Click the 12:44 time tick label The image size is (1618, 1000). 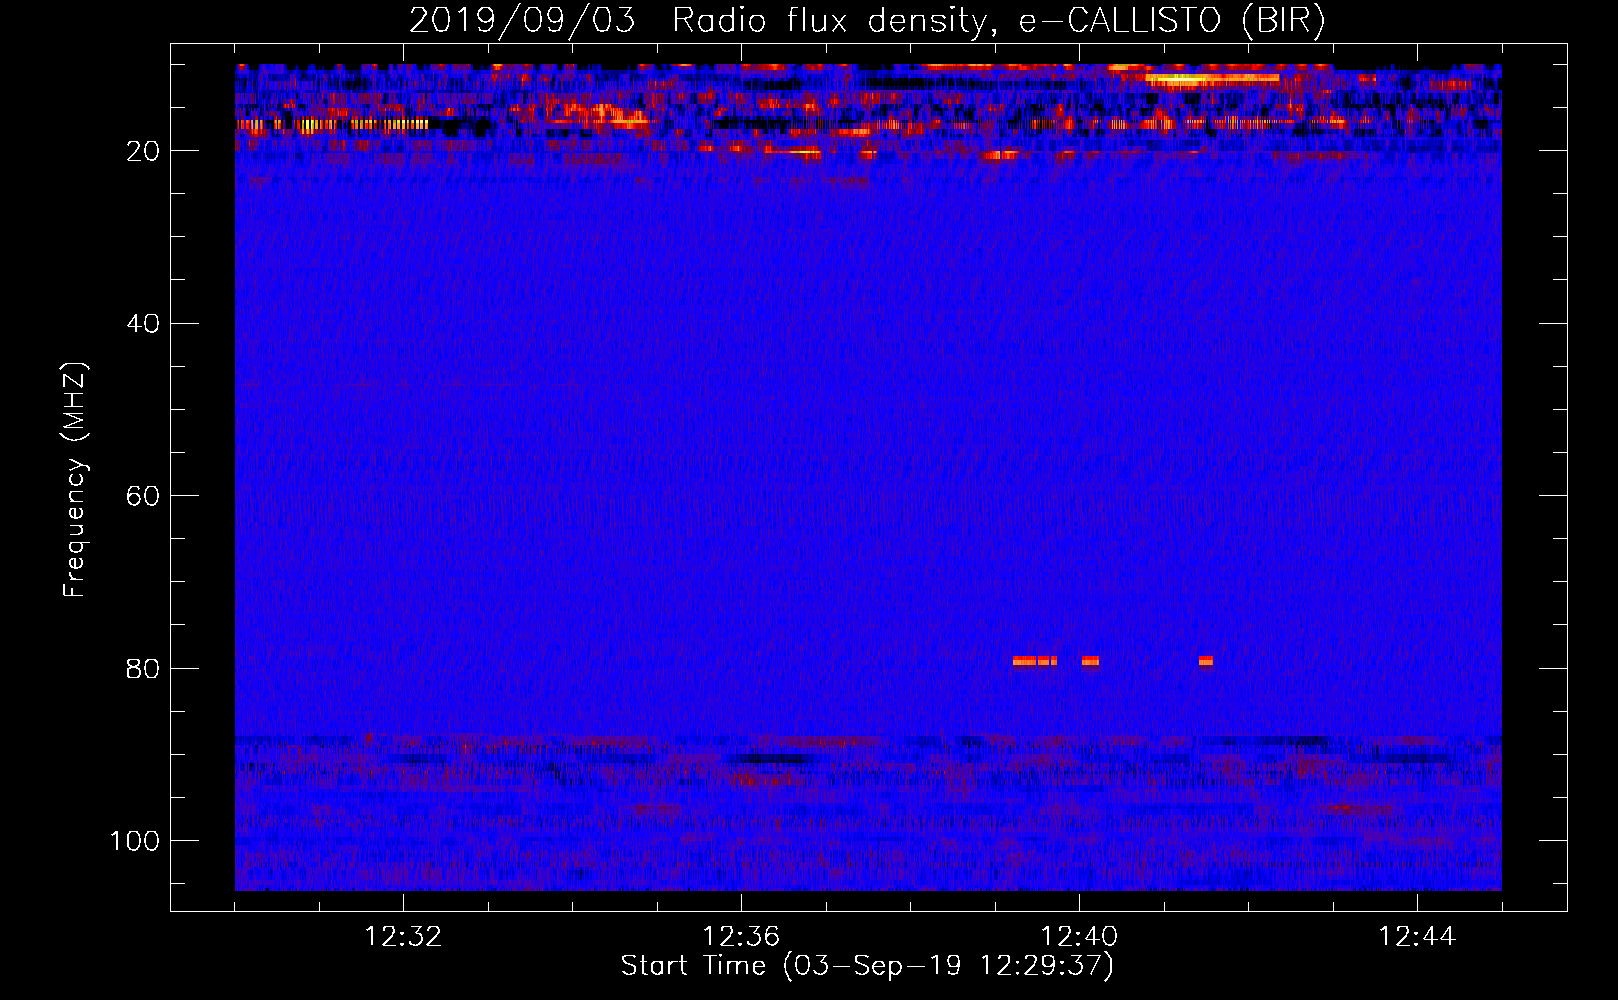pyautogui.click(x=1417, y=937)
